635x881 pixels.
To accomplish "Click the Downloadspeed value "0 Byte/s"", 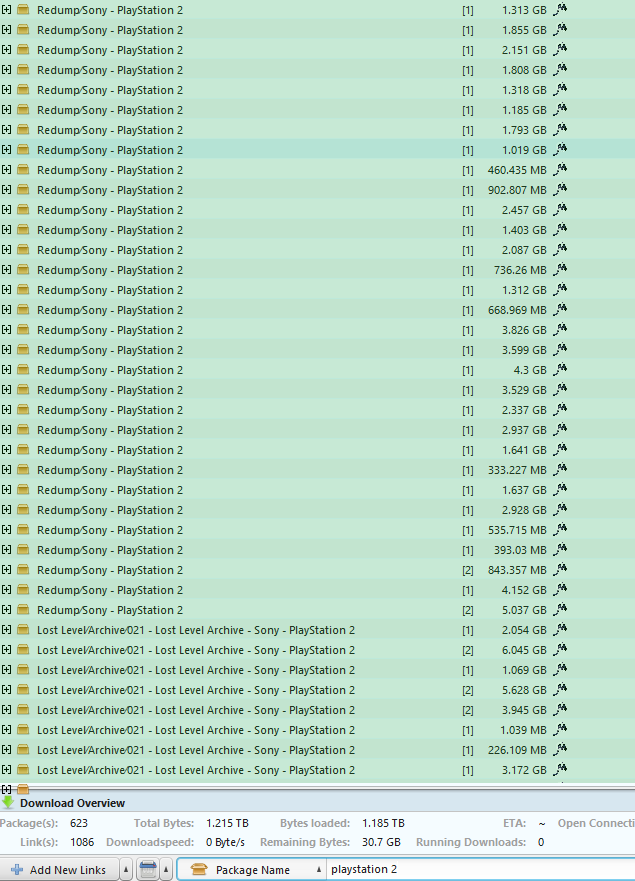I will tap(225, 842).
